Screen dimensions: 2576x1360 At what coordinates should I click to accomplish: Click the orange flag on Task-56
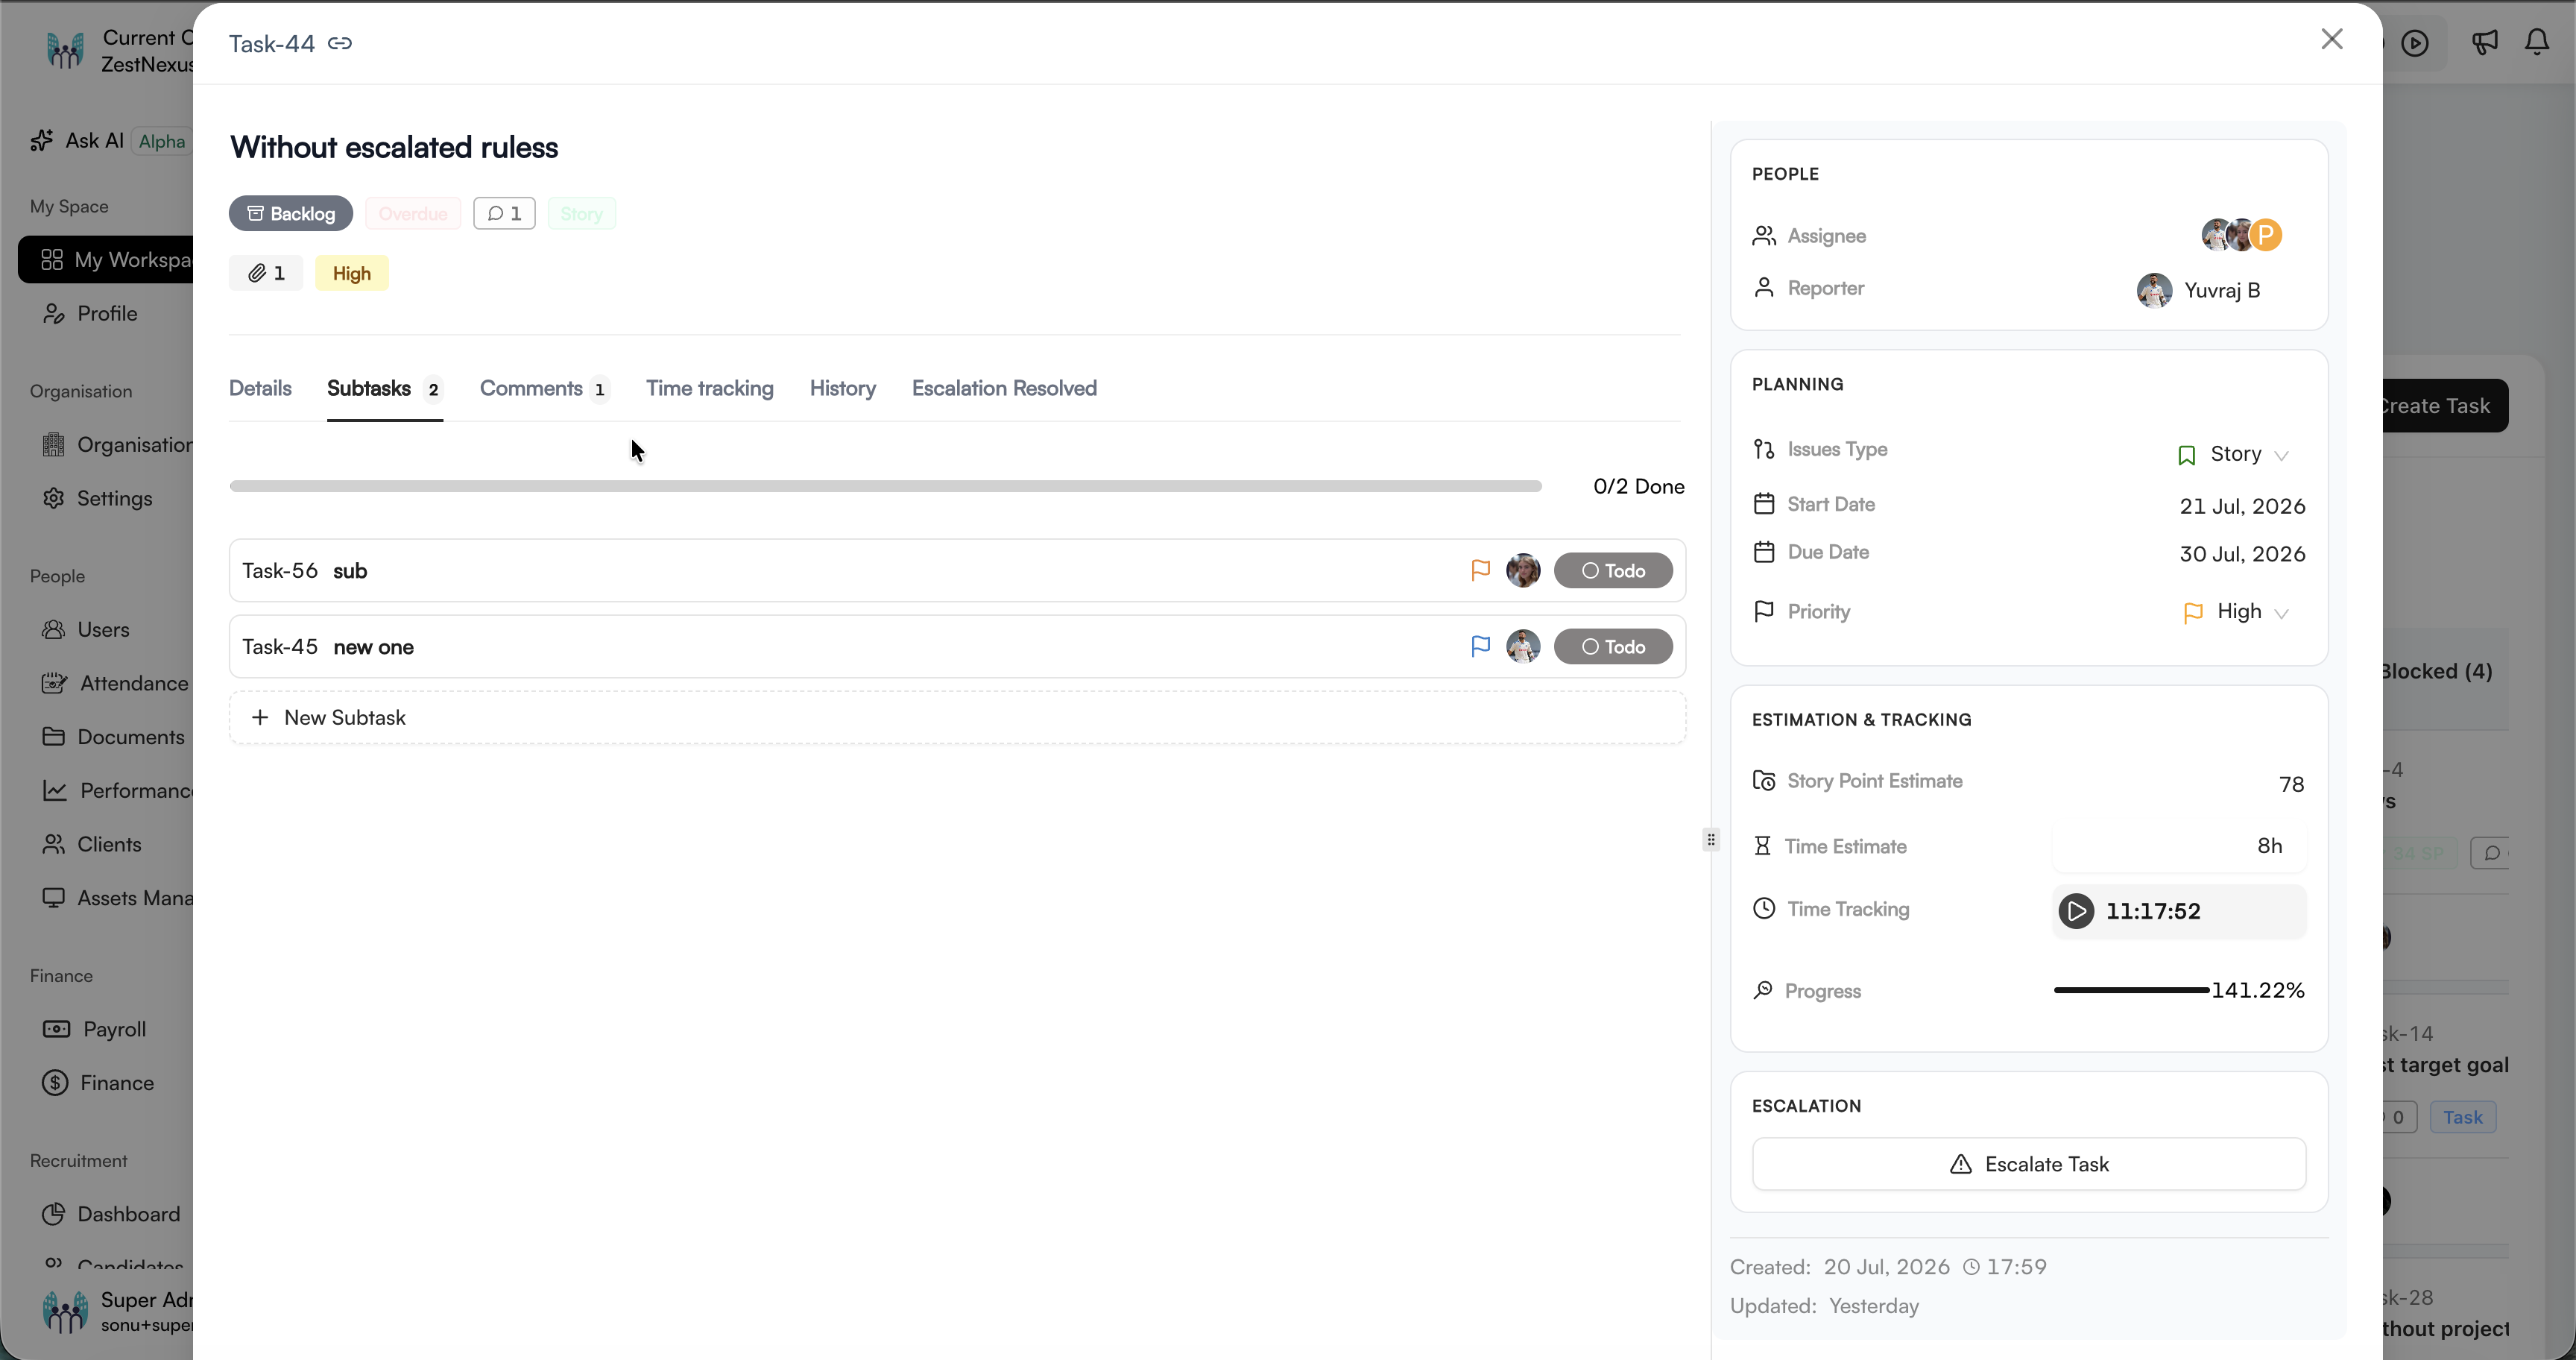coord(1481,571)
